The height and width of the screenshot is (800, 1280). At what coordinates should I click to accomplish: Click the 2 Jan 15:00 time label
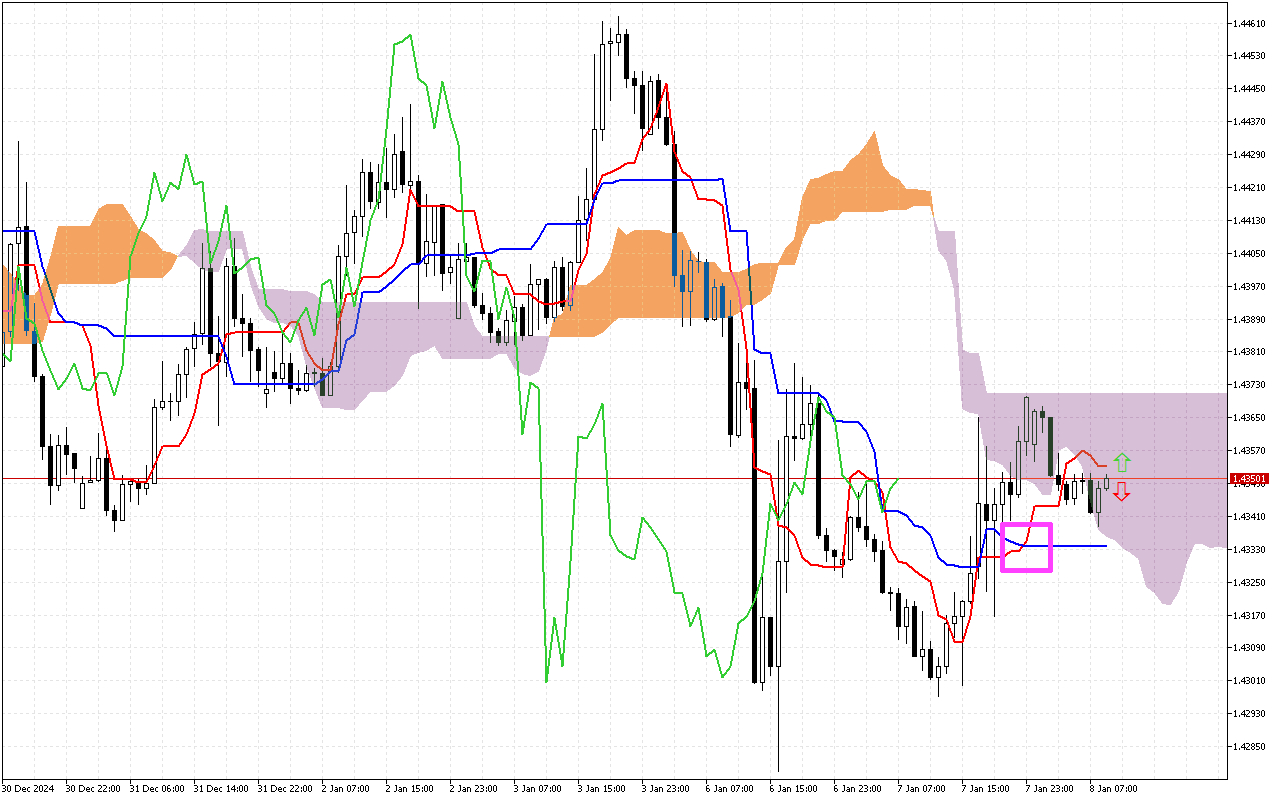[x=410, y=789]
